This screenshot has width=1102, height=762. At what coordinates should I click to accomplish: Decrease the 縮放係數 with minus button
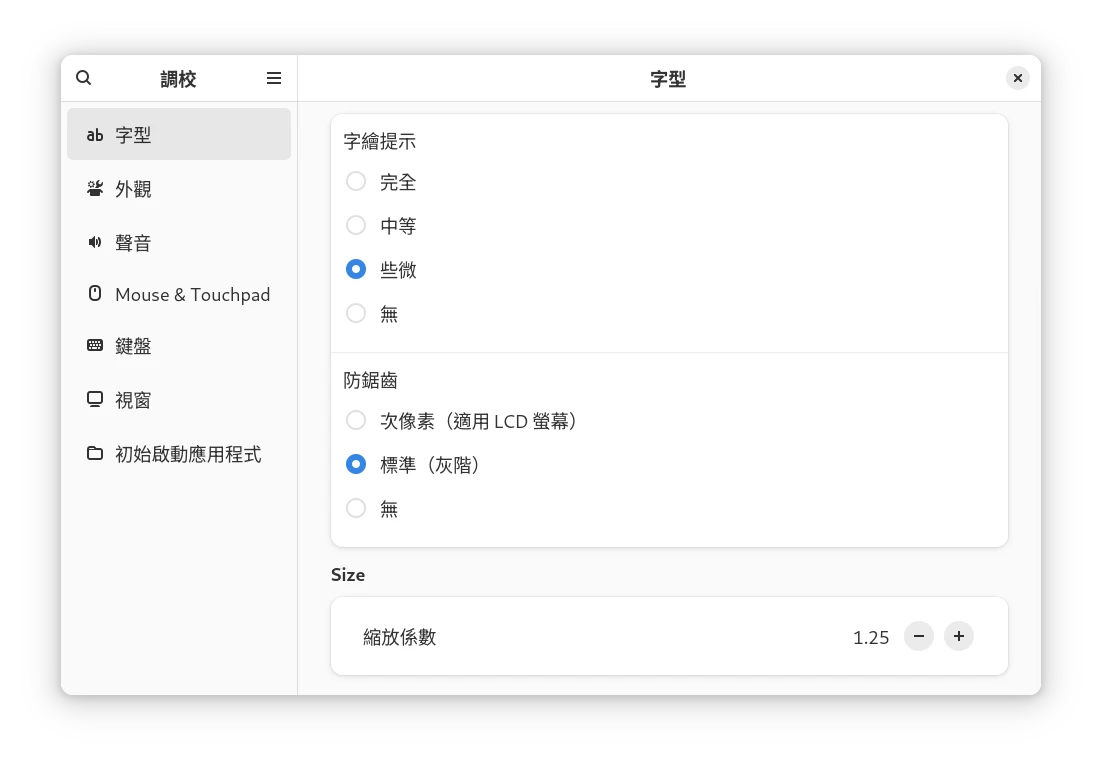(918, 636)
